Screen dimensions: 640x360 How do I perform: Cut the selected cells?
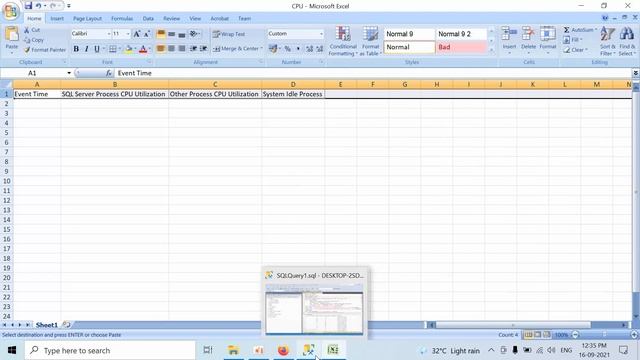click(32, 30)
